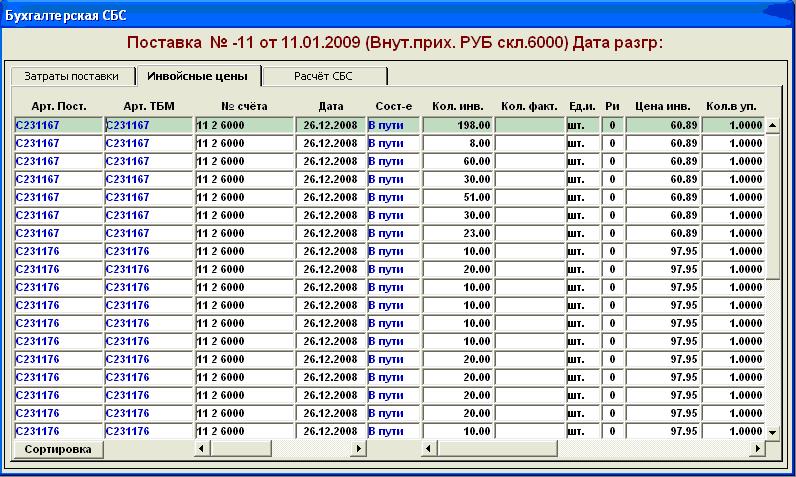The height and width of the screenshot is (477, 796).
Task: Click empty Кол. факт. field in the 198.00 row
Action: click(529, 125)
